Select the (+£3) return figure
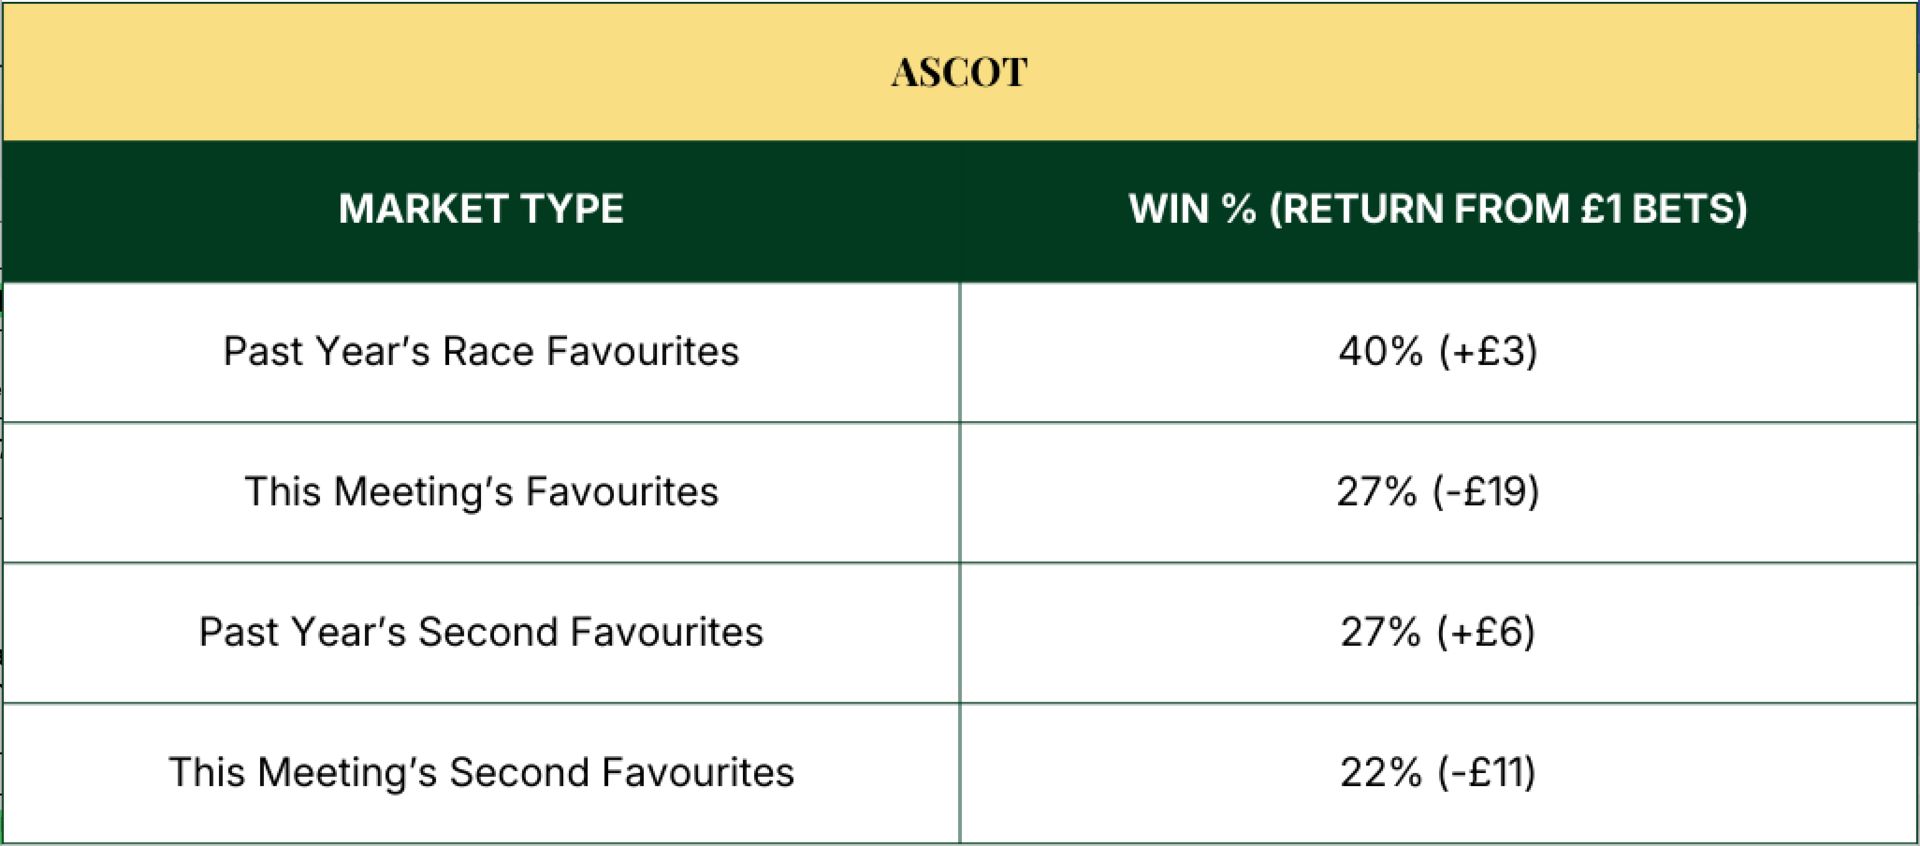Screen dimensions: 1920x846 coord(1488,351)
